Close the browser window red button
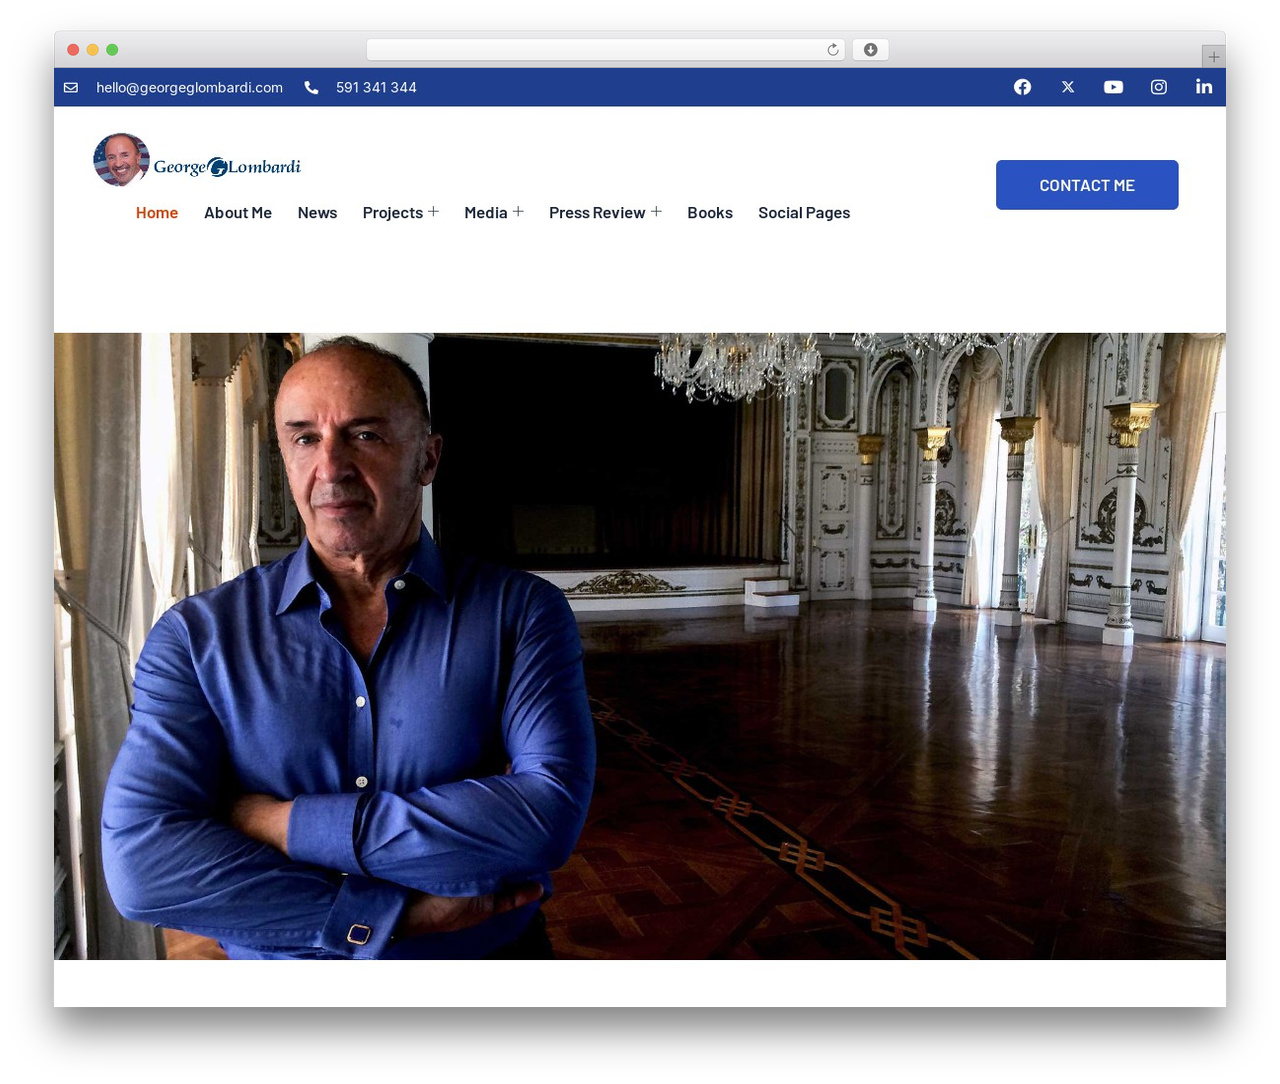The image size is (1280, 1084). pyautogui.click(x=73, y=50)
